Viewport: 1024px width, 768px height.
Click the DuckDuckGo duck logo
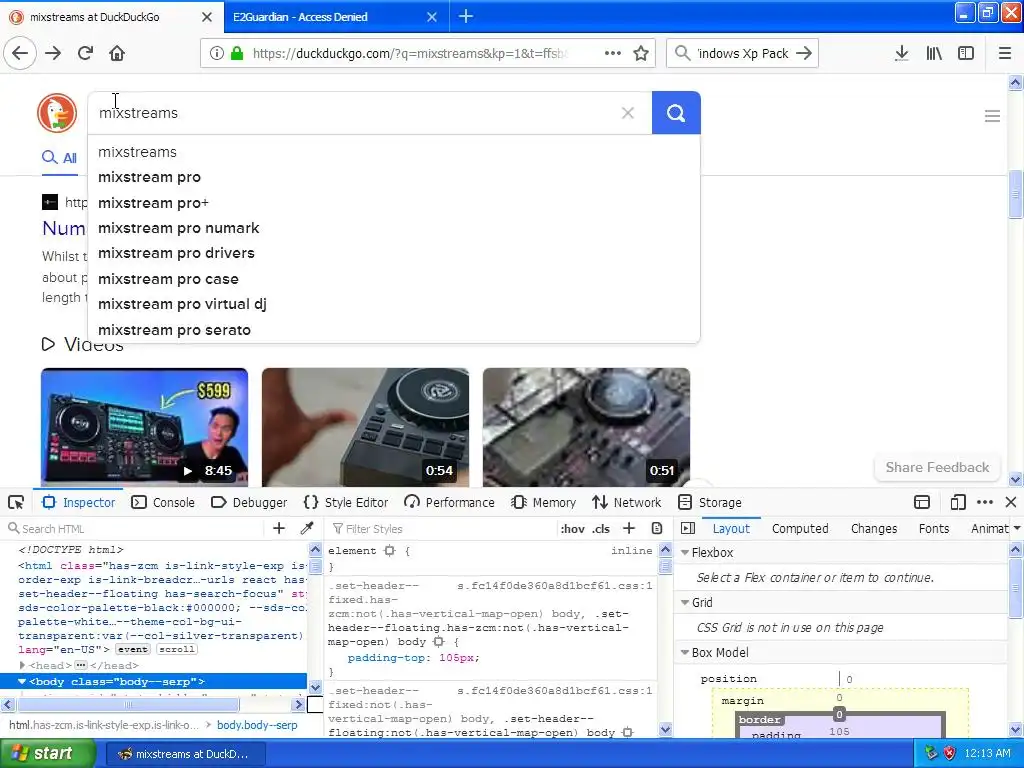(x=57, y=113)
